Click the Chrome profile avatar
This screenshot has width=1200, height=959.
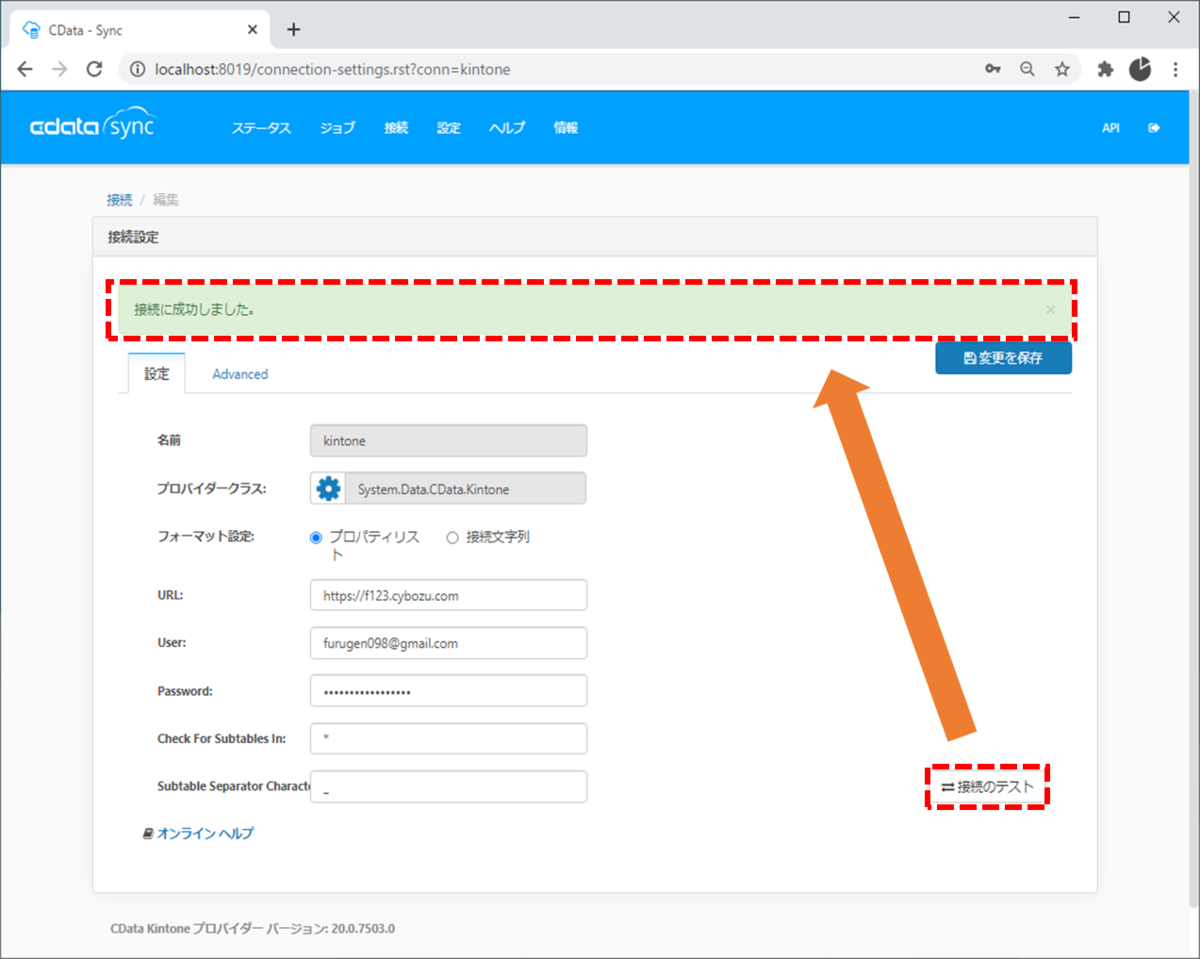1141,69
